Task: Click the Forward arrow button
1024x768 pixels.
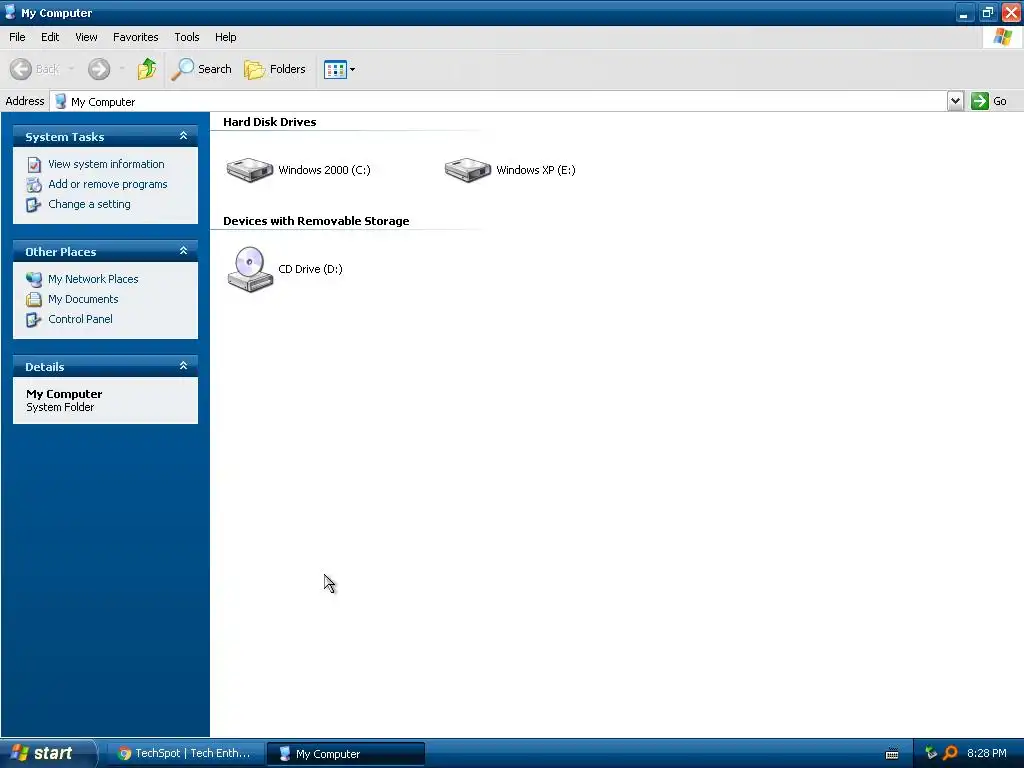Action: [99, 69]
